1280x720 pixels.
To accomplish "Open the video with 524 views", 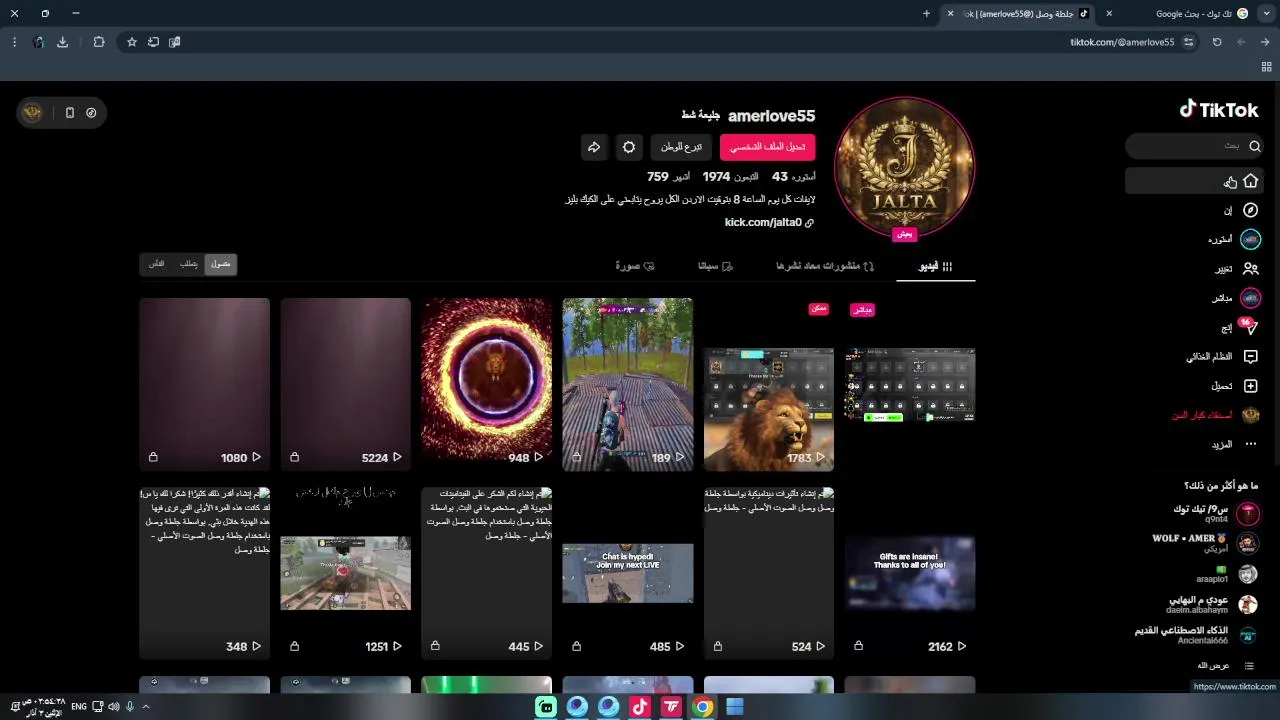I will point(768,573).
